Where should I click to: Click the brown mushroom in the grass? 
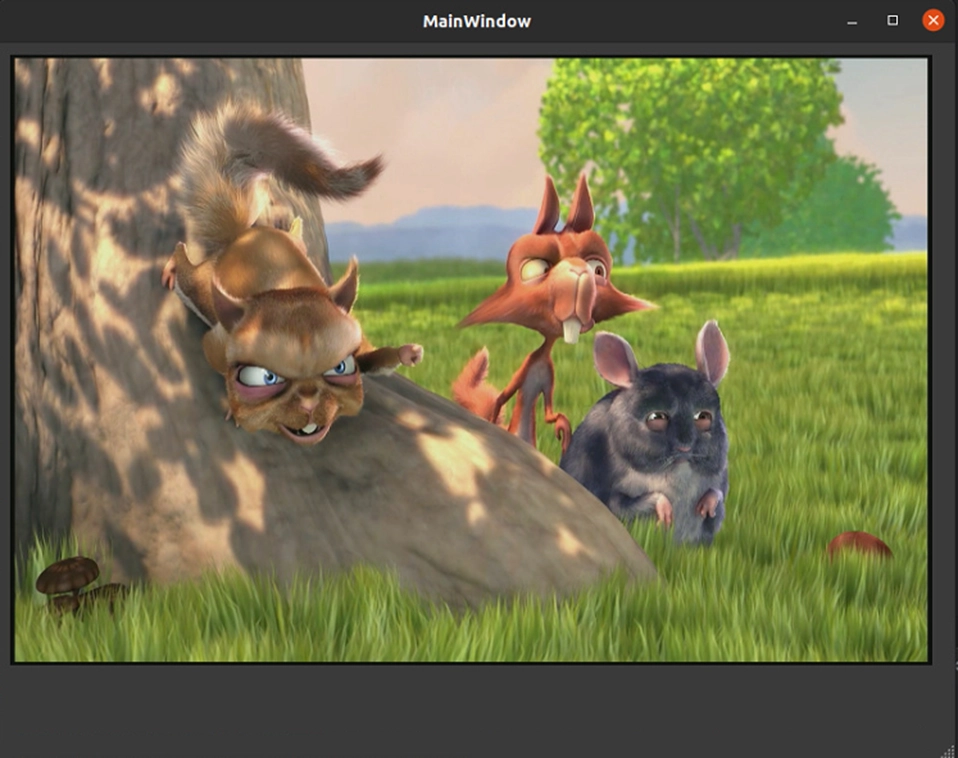coord(68,577)
